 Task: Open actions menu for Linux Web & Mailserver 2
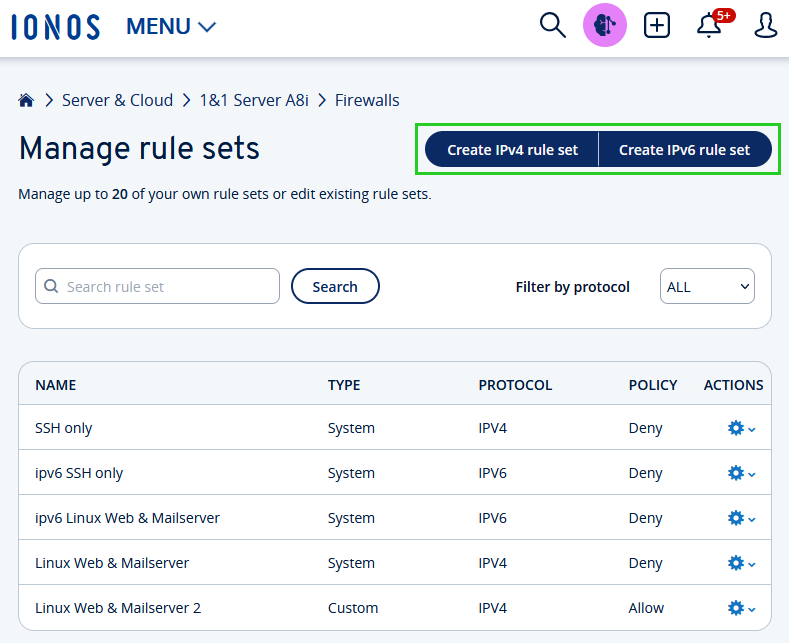[740, 608]
